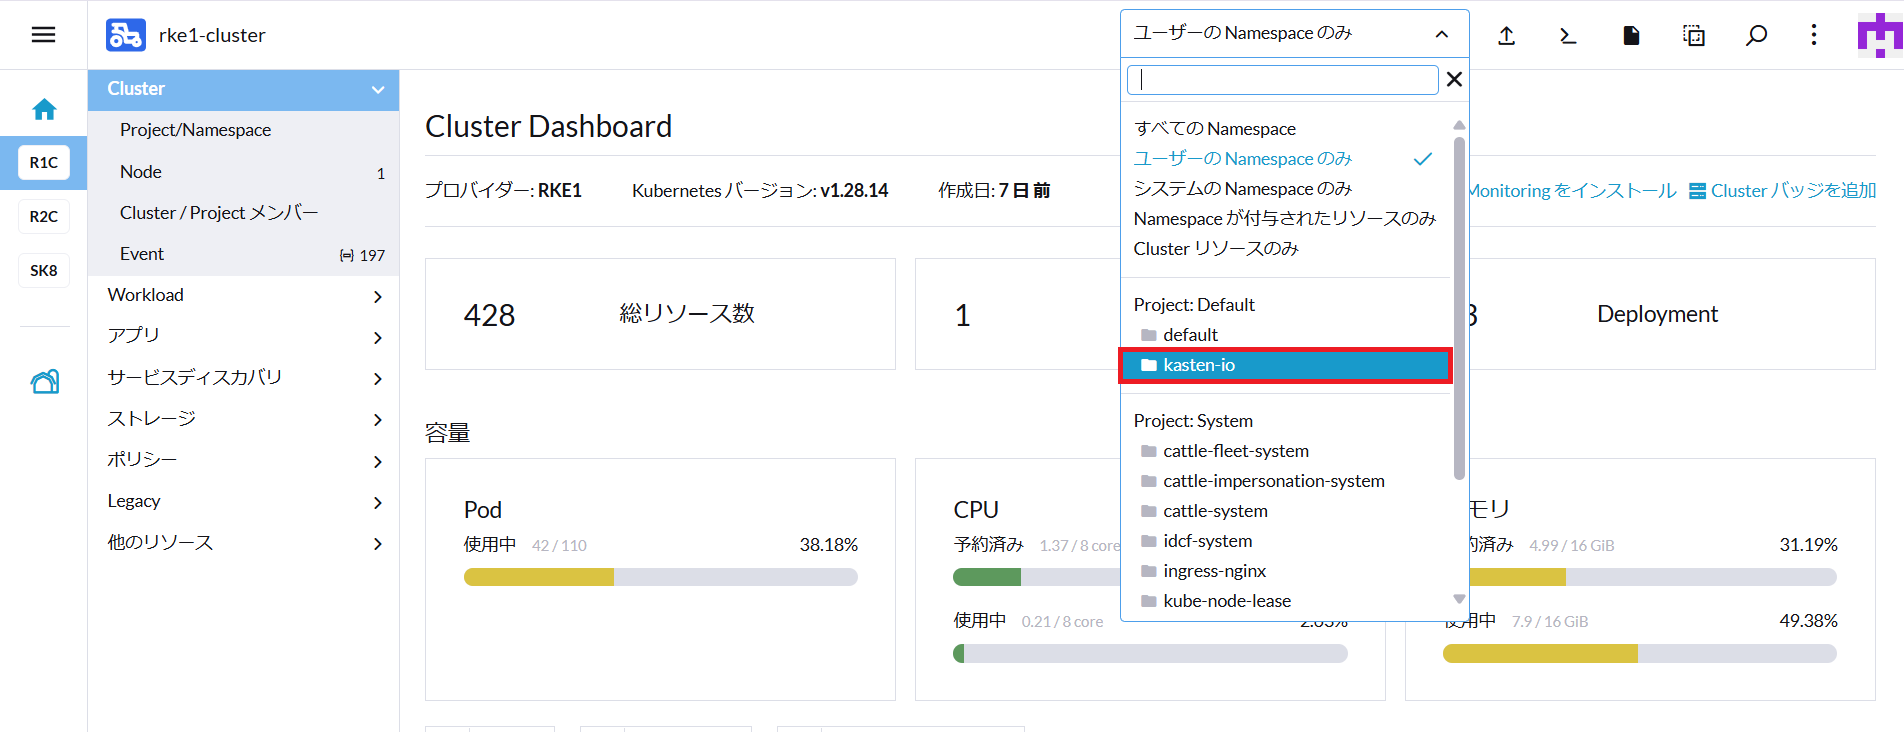Collapse the Cluster section
The height and width of the screenshot is (732, 1904).
(377, 89)
